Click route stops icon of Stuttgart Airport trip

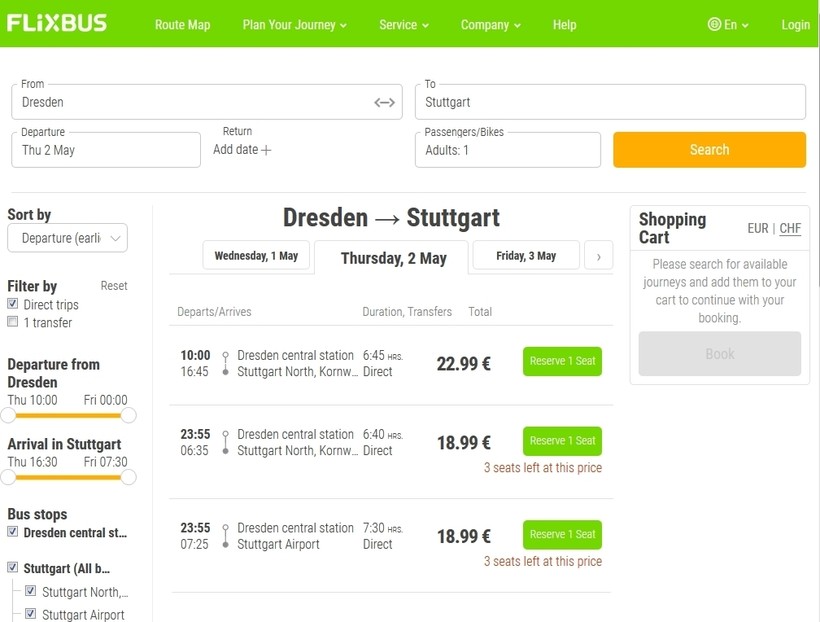coord(226,537)
